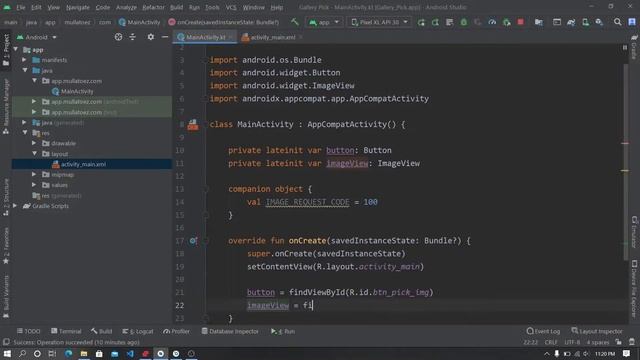Select MainActivity in the project tree
640x360 pixels.
73,91
